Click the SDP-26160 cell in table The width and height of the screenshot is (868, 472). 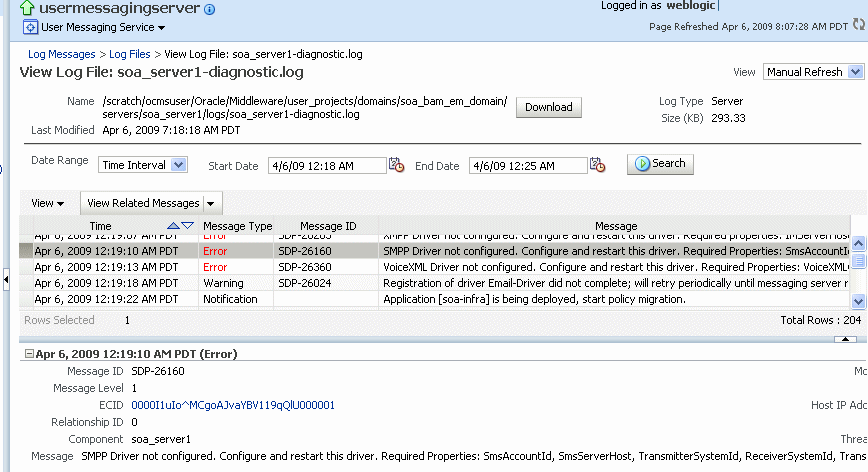(304, 251)
